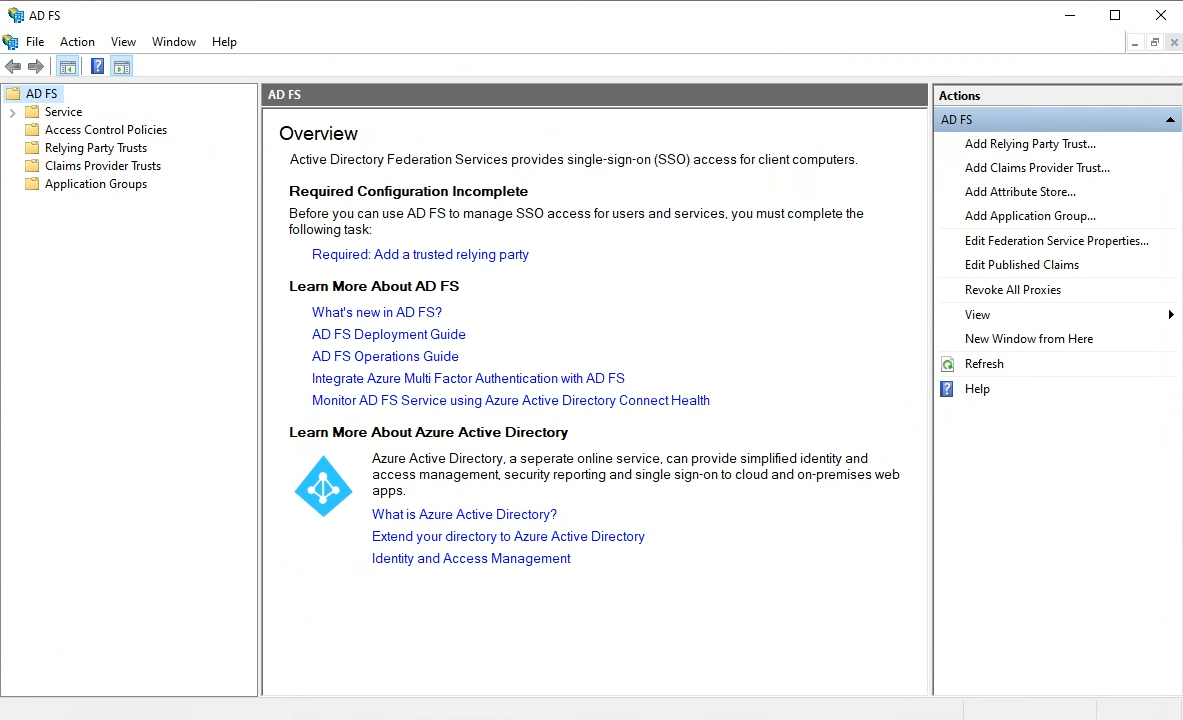The image size is (1183, 720).
Task: Toggle the Show/Hide Console Tree icon
Action: coord(67,66)
